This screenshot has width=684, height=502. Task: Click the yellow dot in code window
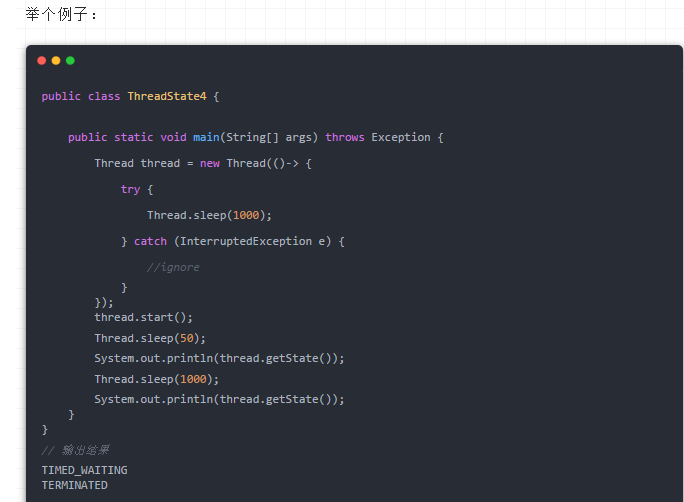point(56,61)
